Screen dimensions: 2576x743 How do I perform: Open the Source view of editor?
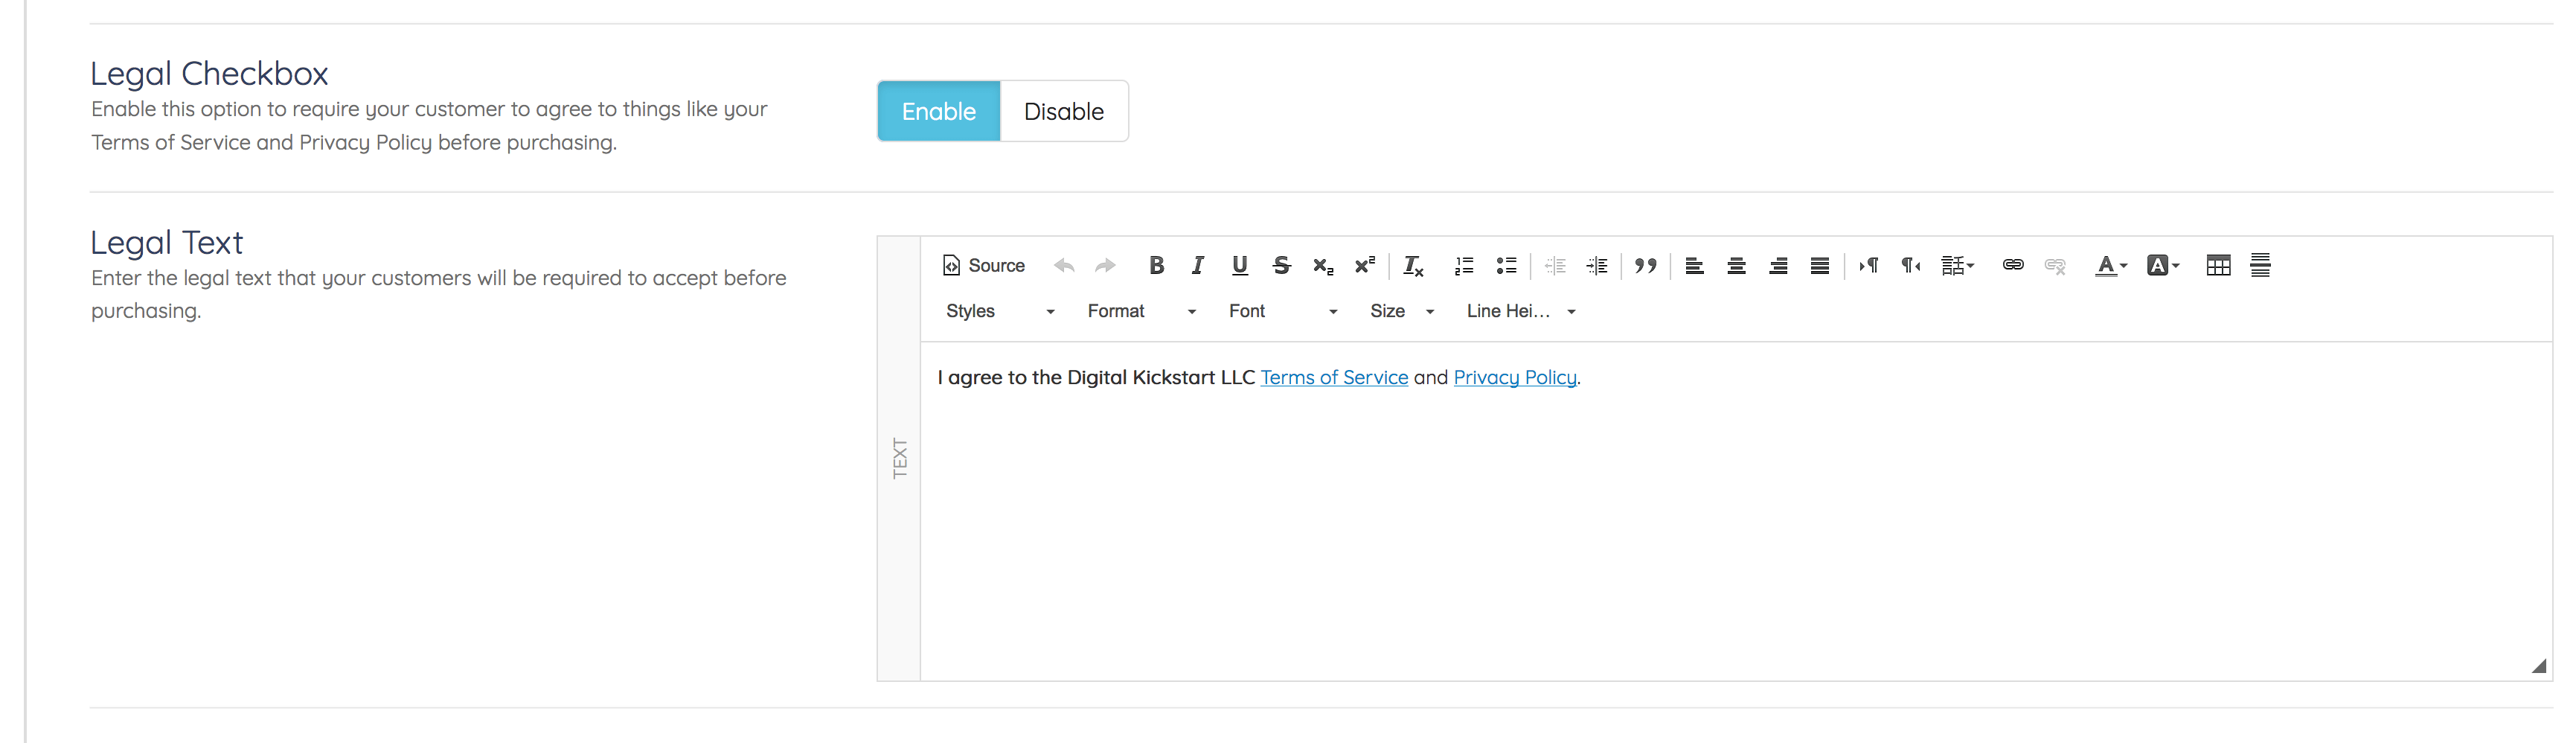click(x=984, y=265)
